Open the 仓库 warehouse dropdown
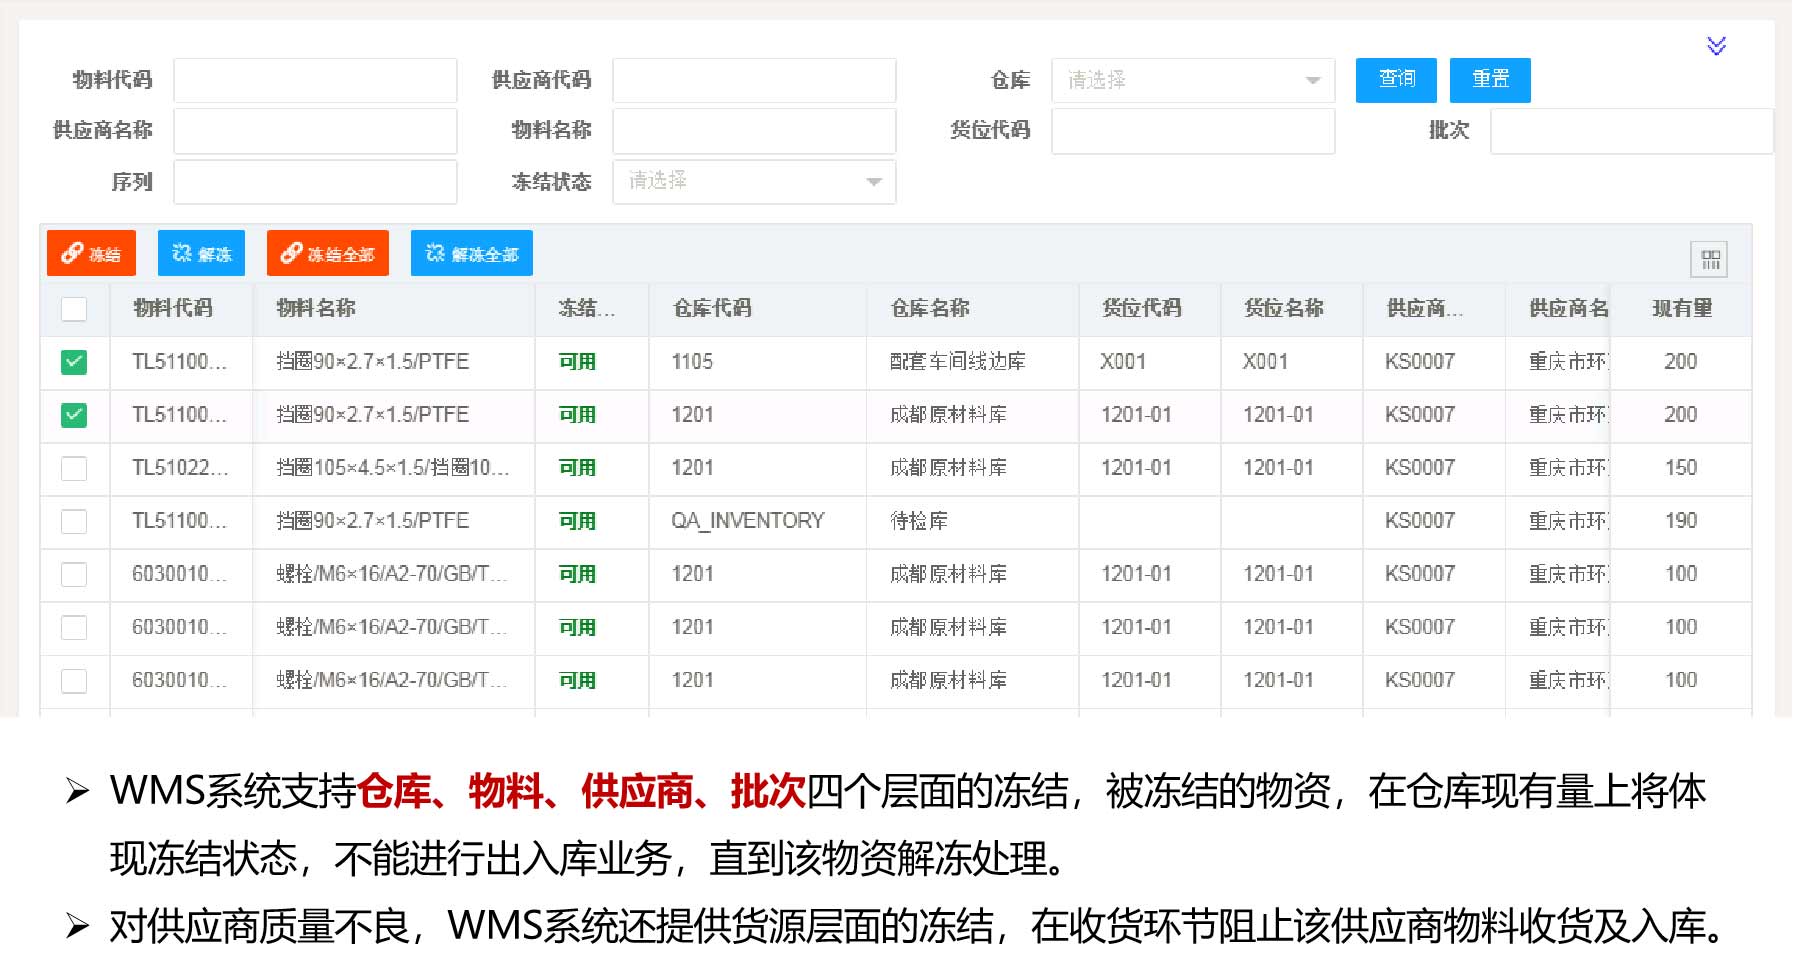Viewport: 1793px width, 960px height. pyautogui.click(x=1192, y=80)
